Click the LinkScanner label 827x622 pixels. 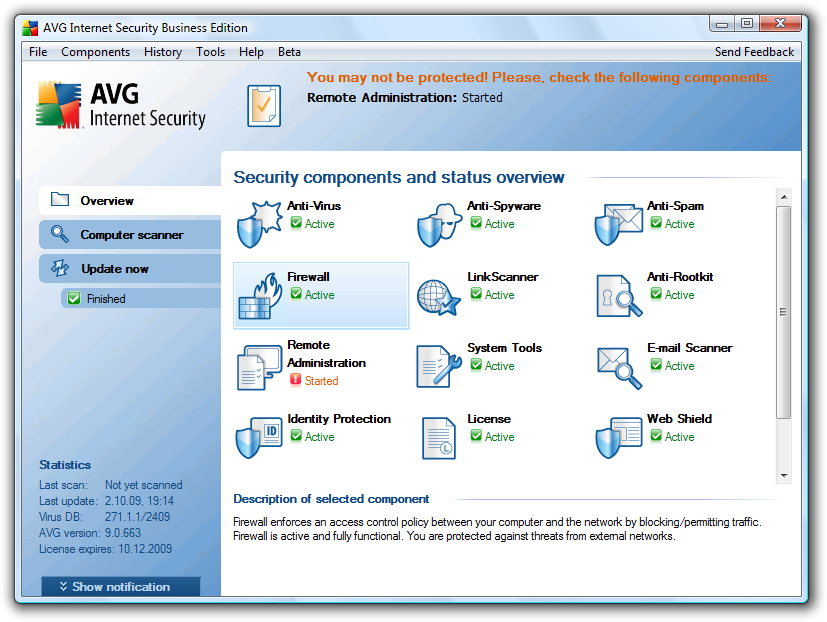pos(503,277)
